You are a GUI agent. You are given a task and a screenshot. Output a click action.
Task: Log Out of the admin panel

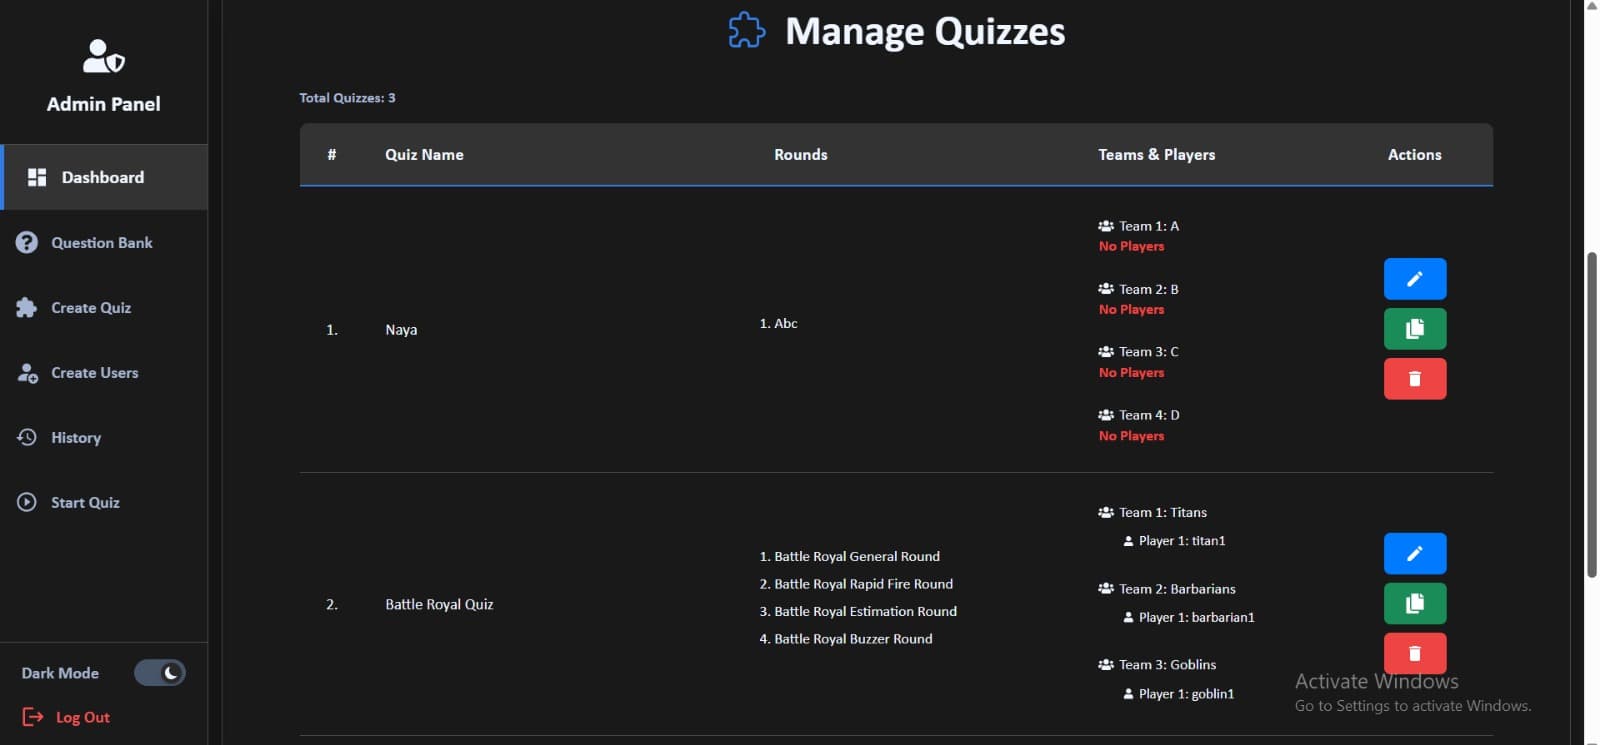pyautogui.click(x=82, y=717)
